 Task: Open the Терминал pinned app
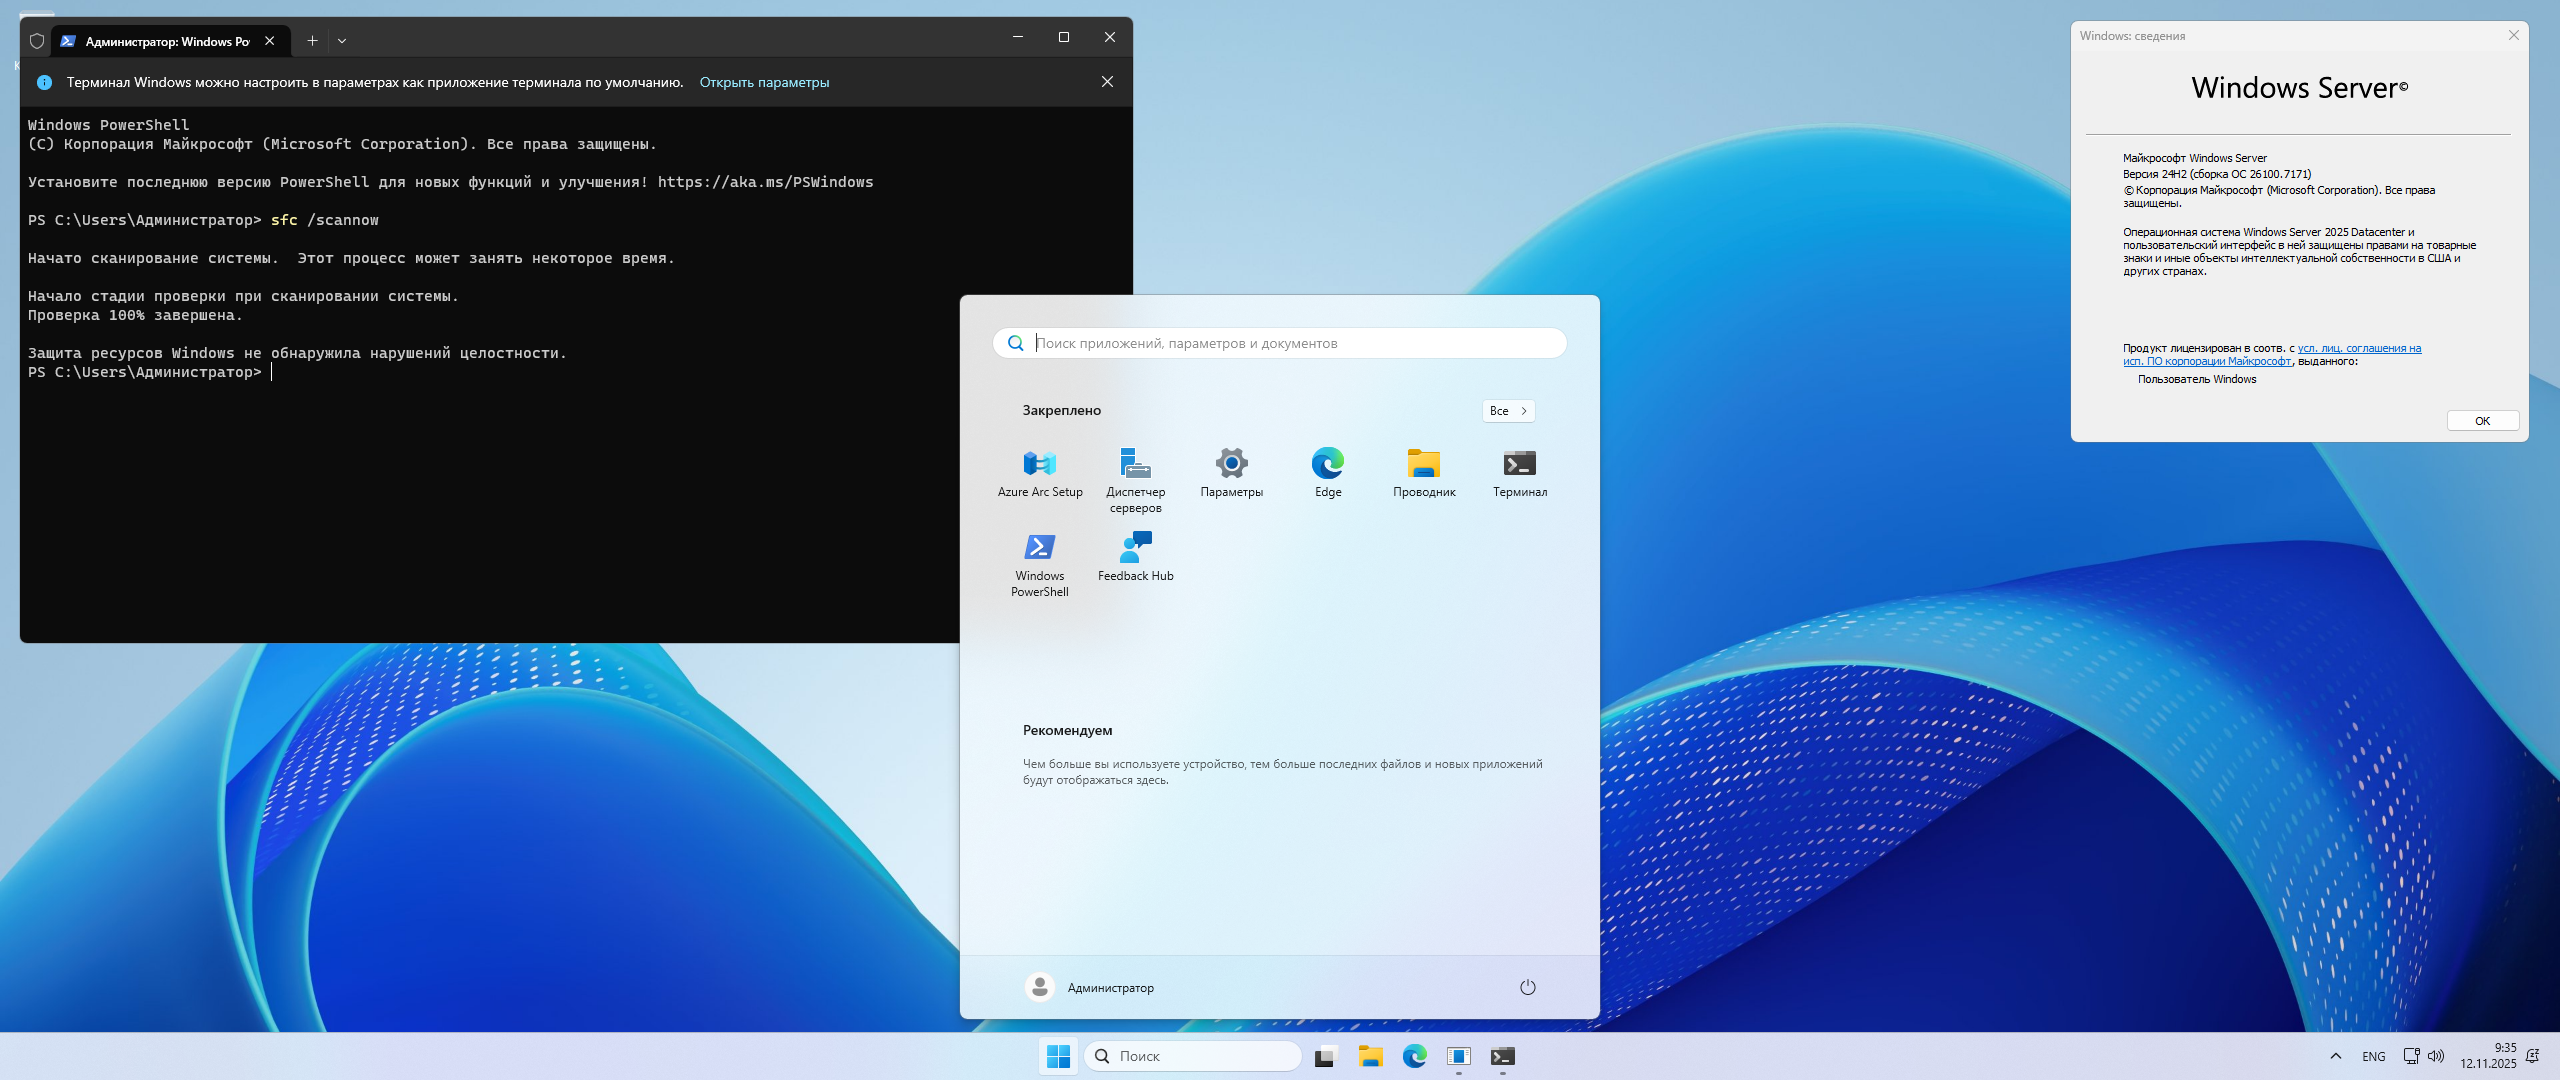1519,472
